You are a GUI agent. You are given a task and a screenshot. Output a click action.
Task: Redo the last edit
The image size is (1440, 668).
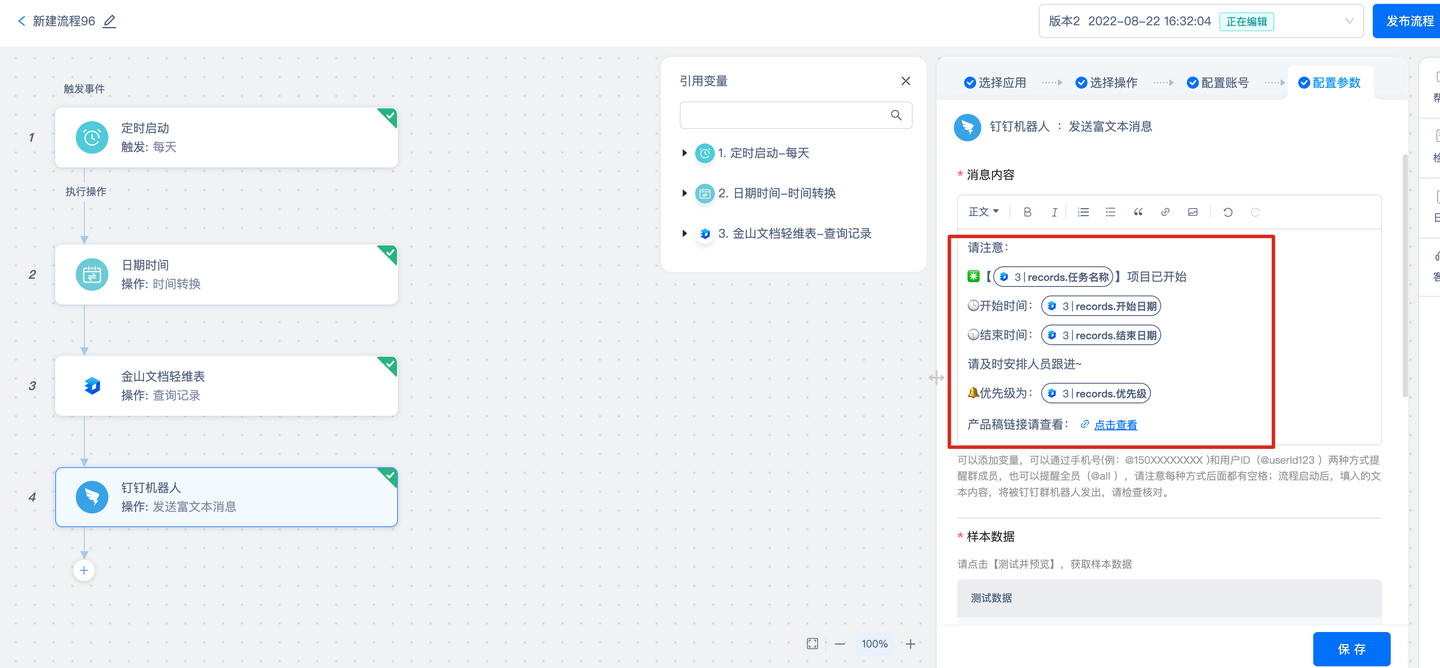(x=1255, y=212)
